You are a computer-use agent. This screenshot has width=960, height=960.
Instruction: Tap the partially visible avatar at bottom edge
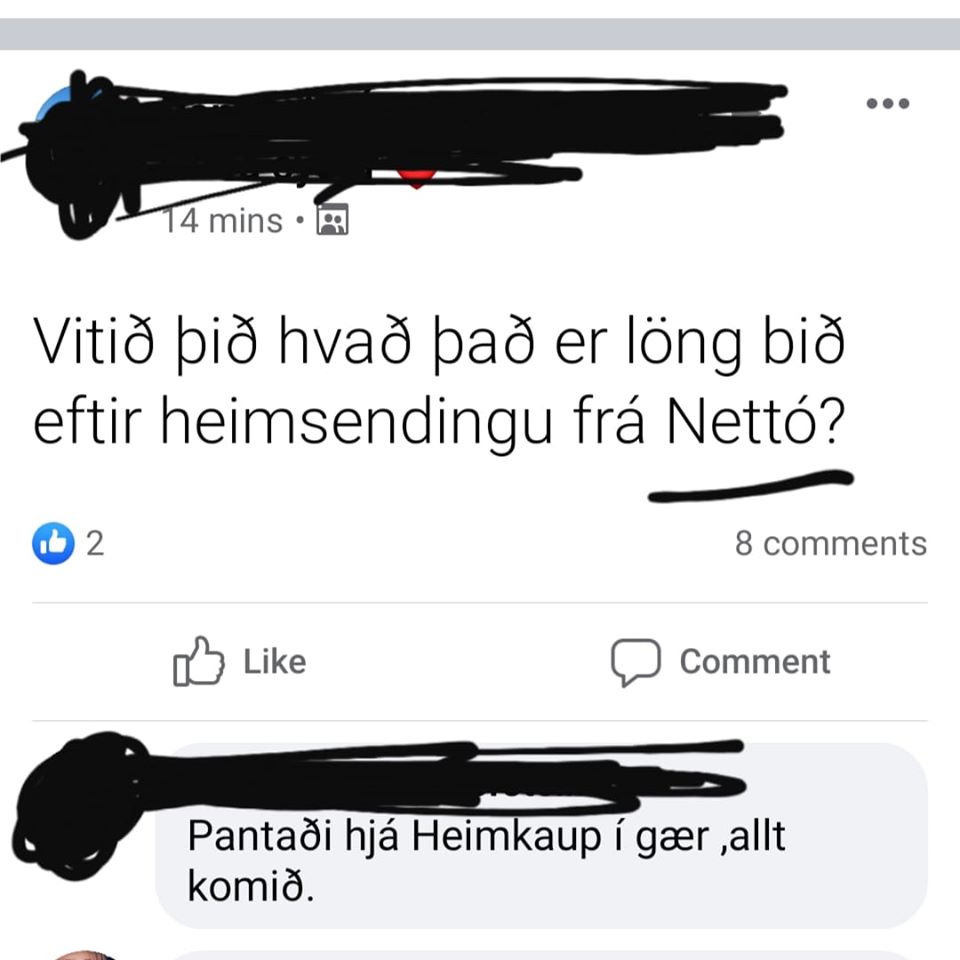click(86, 955)
